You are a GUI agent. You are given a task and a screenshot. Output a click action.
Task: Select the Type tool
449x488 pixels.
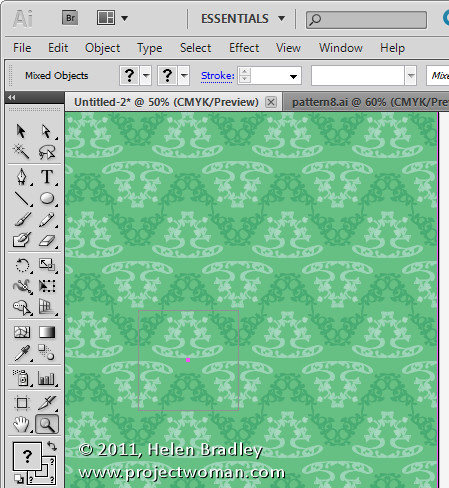(x=47, y=177)
